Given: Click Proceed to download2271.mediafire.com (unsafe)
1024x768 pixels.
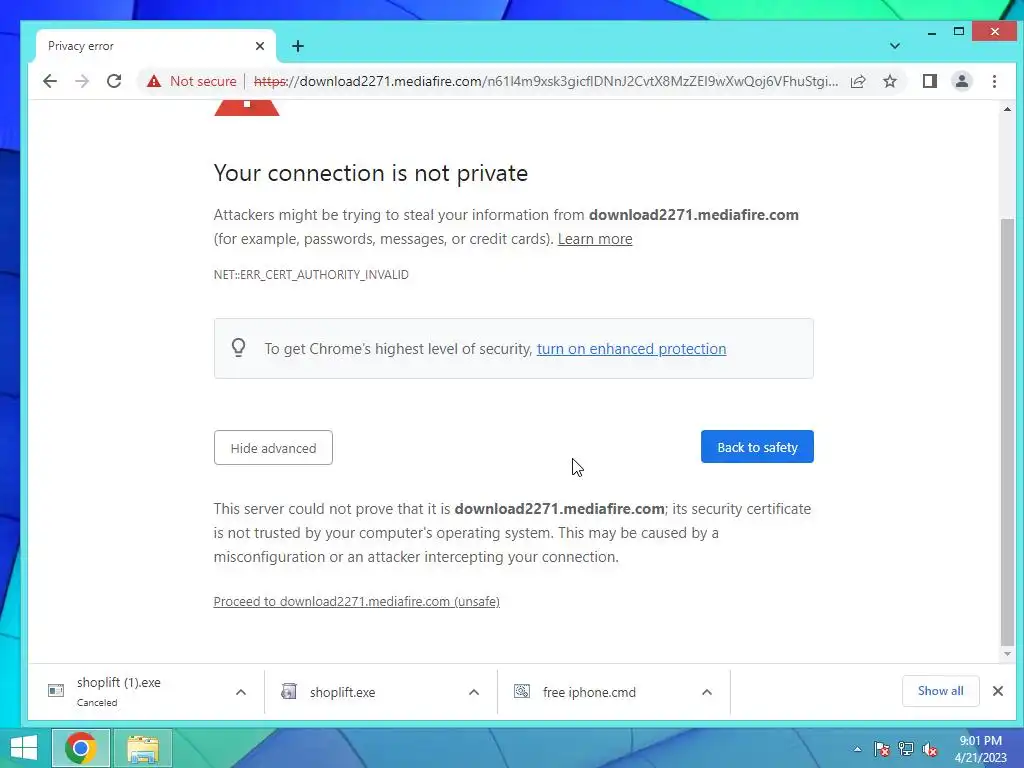Looking at the screenshot, I should pos(357,601).
